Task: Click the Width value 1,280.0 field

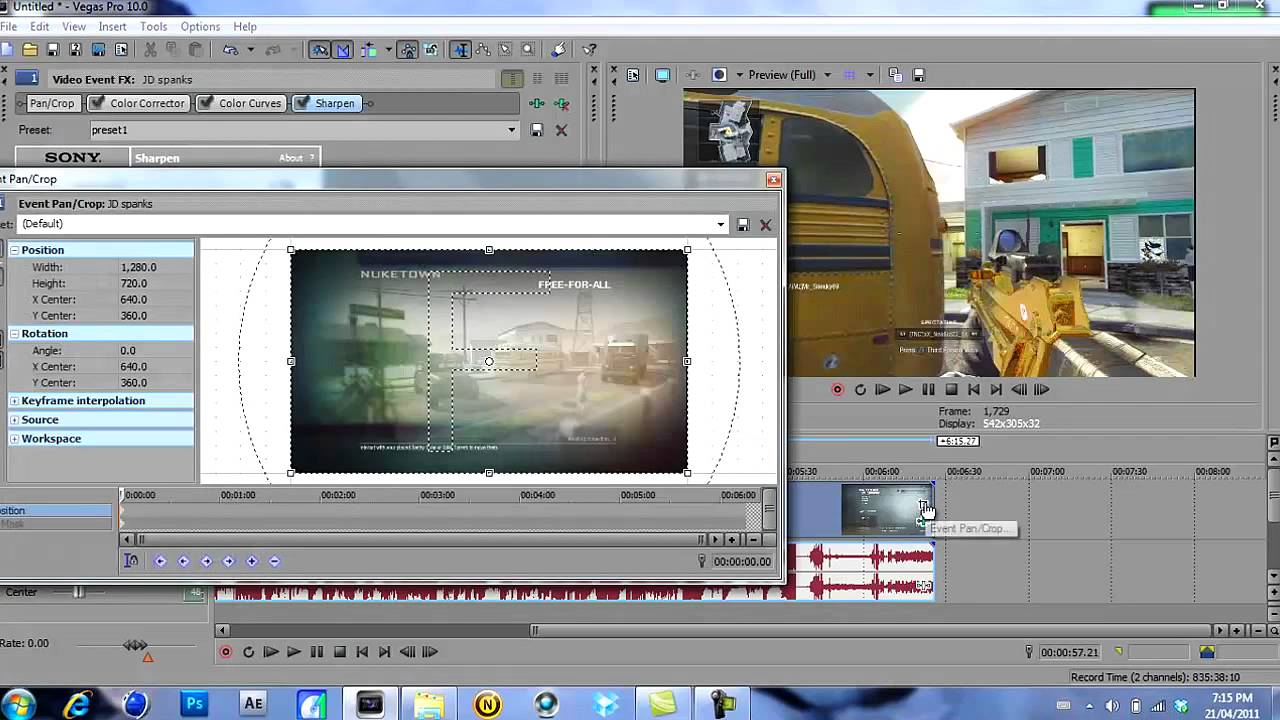Action: pyautogui.click(x=155, y=267)
